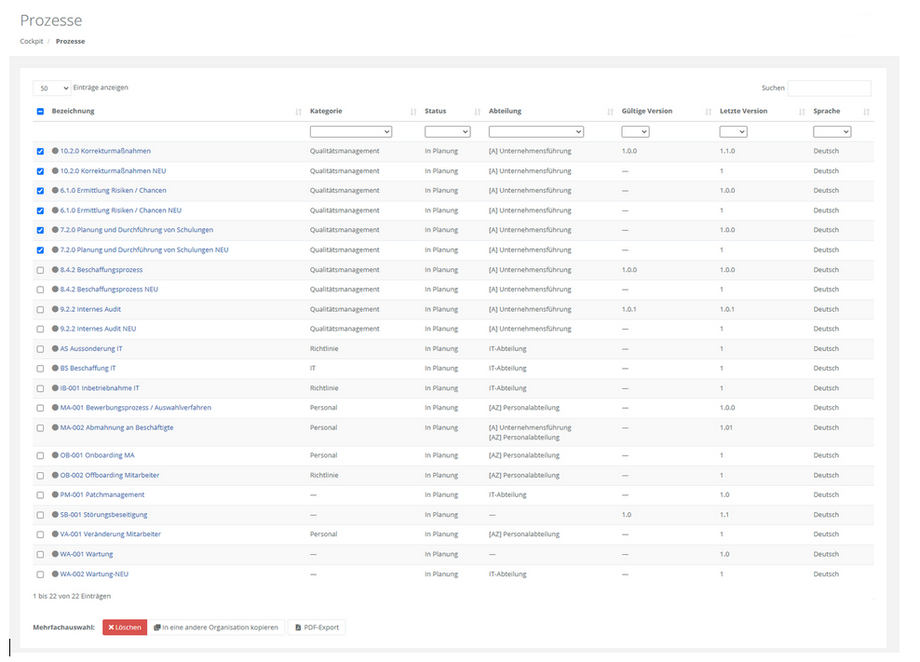This screenshot has width=920, height=662.
Task: Open the MA-001 Bewerbungsprozess / Auswahlverfahren link
Action: click(135, 408)
